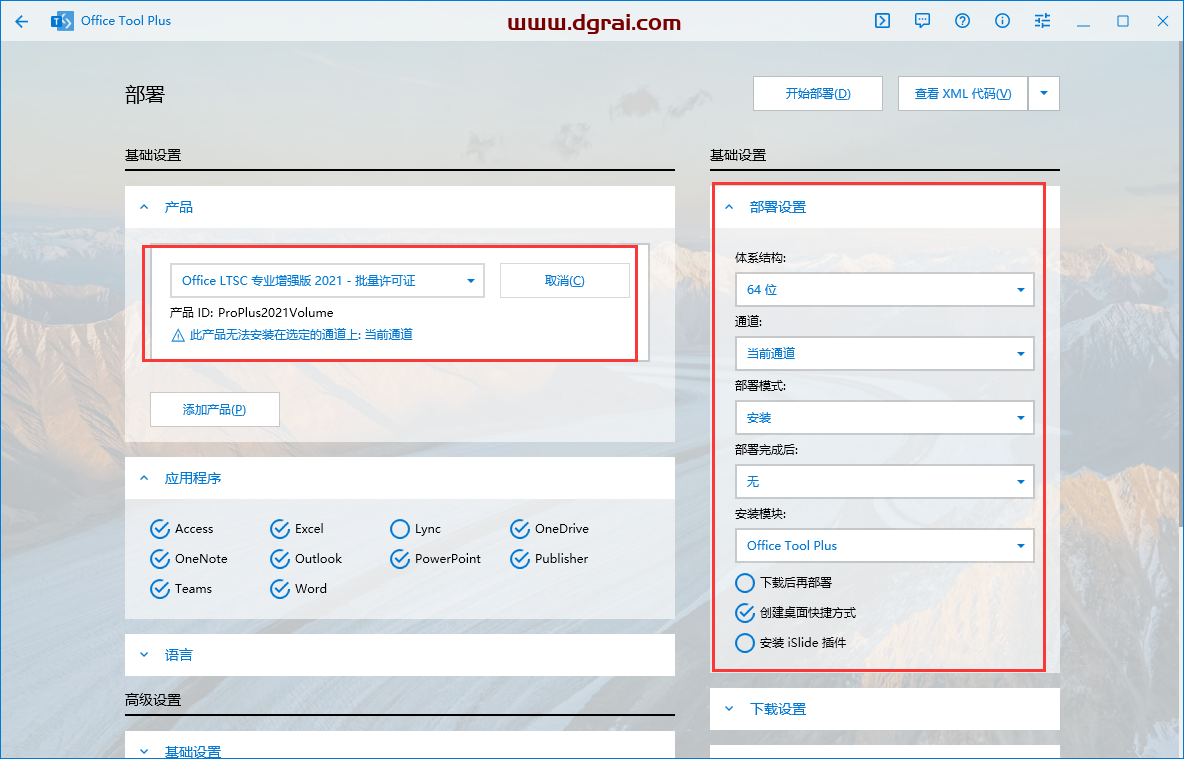Expand the collapsed 语言 section

pos(144,655)
